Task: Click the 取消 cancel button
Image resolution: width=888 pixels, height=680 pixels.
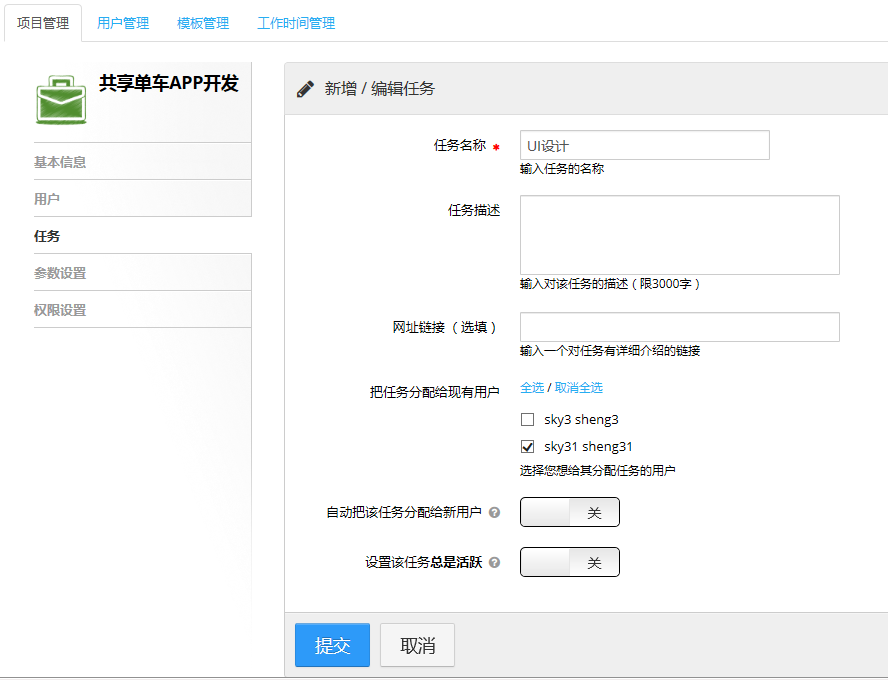Action: 417,645
